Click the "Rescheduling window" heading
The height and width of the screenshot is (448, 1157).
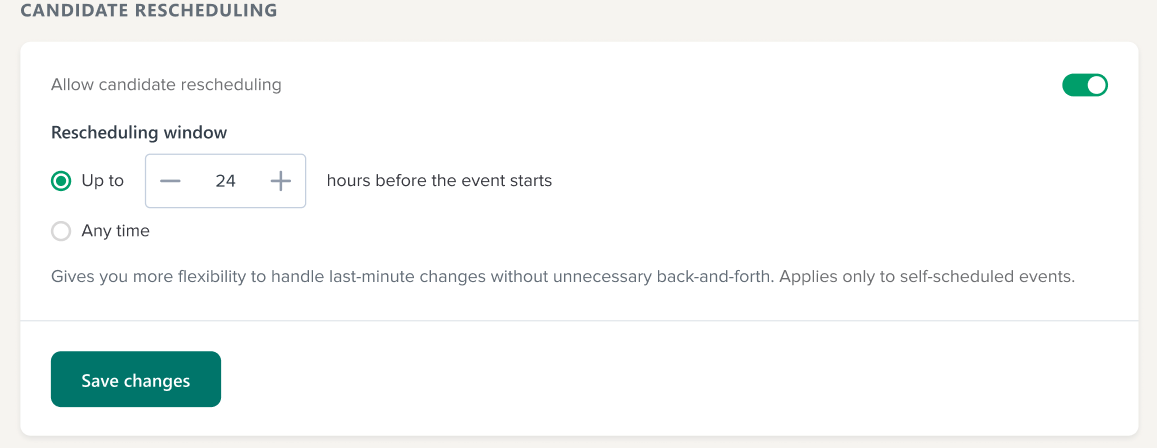coord(139,132)
